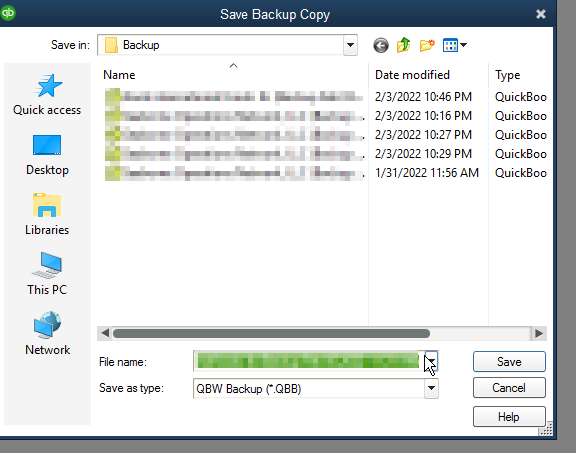This screenshot has width=576, height=453.
Task: Sort files by Name column
Action: point(119,75)
